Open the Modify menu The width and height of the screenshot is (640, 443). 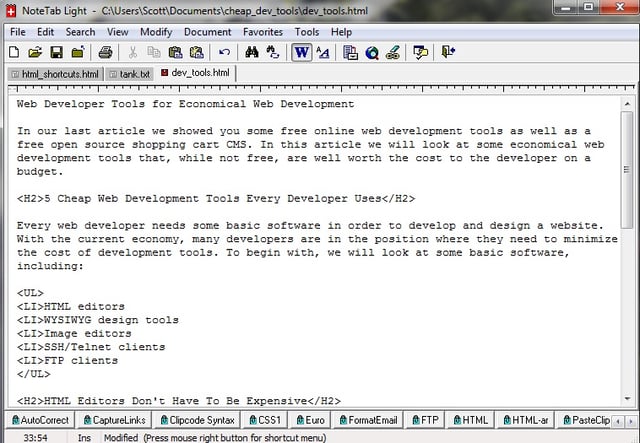click(156, 32)
